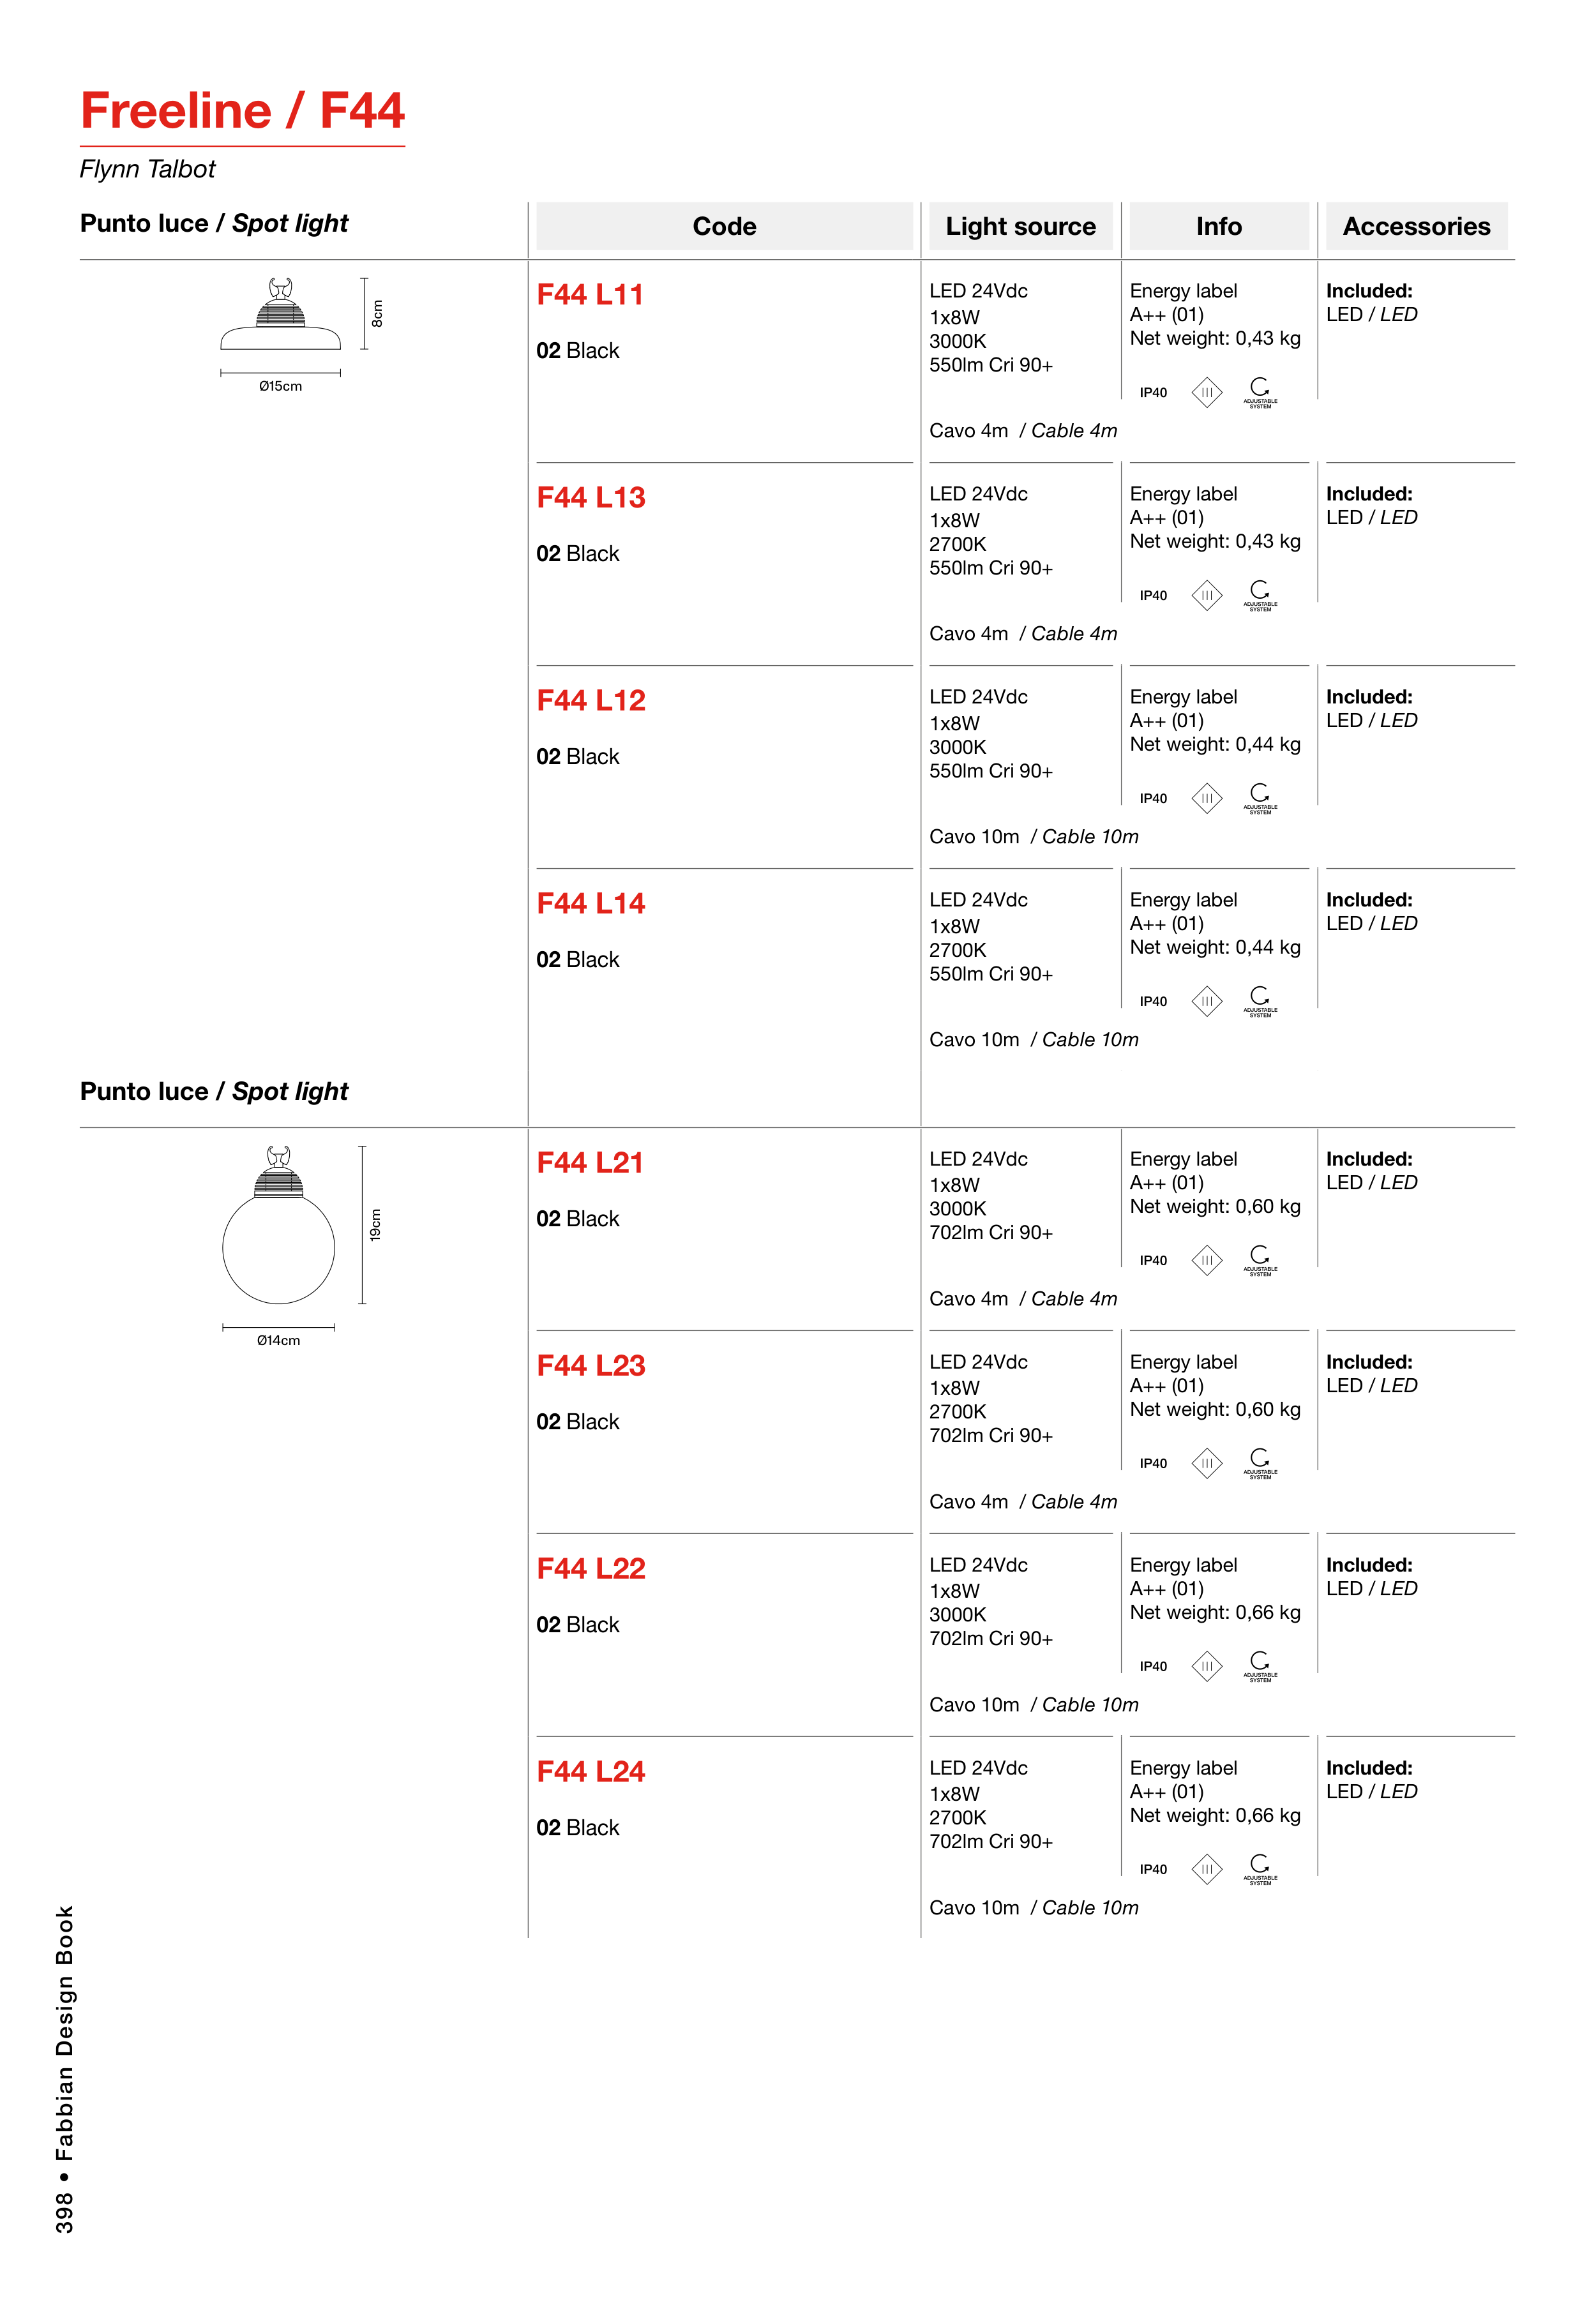1596x2314 pixels.
Task: Click the IP40 rating symbol for F44 L12
Action: click(1153, 798)
